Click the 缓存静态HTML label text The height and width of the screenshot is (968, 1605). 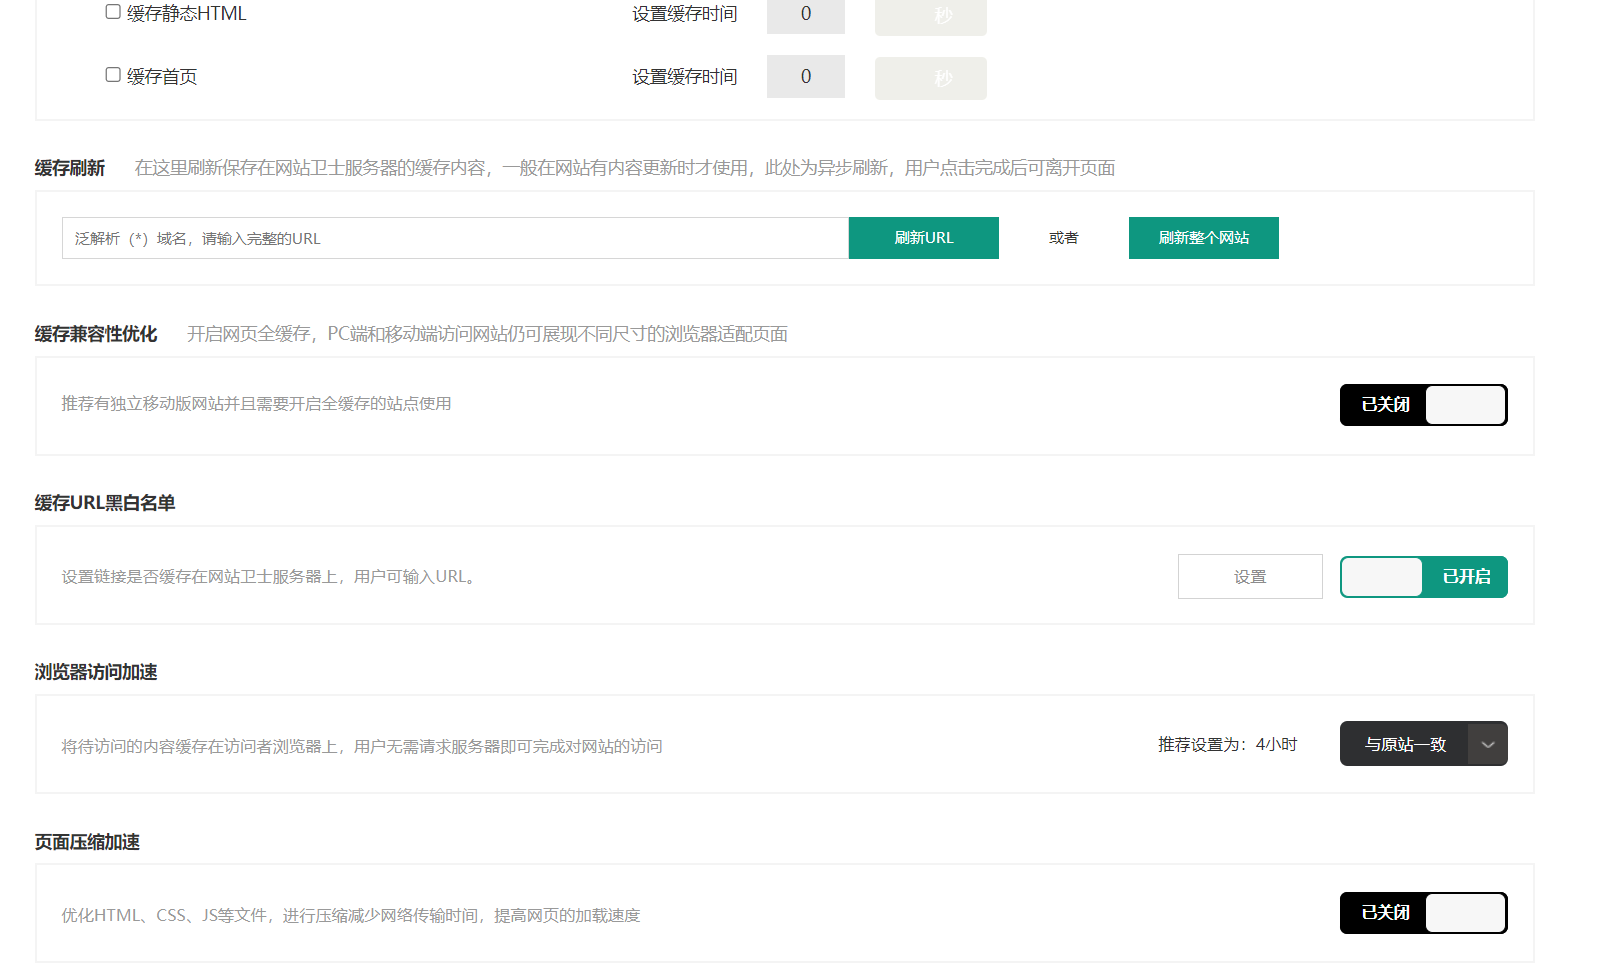(186, 14)
